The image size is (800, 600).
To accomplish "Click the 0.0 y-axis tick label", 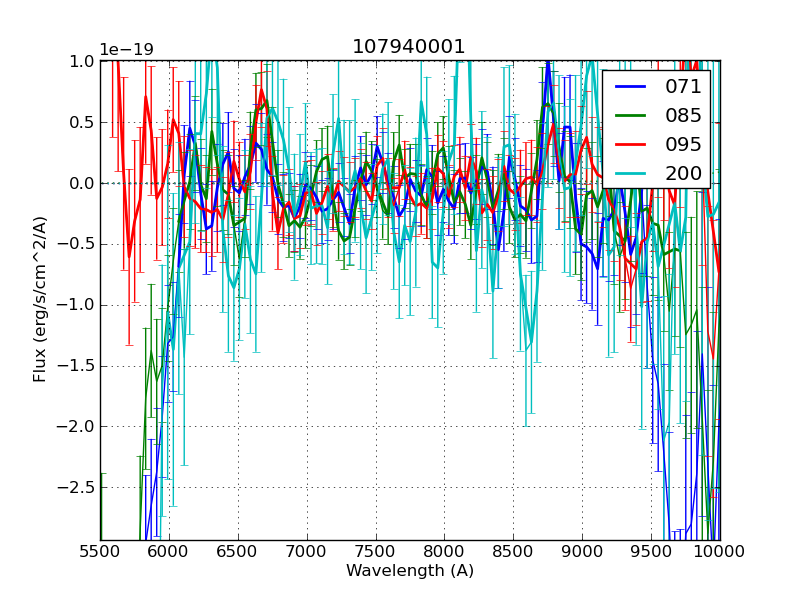I will [x=80, y=183].
